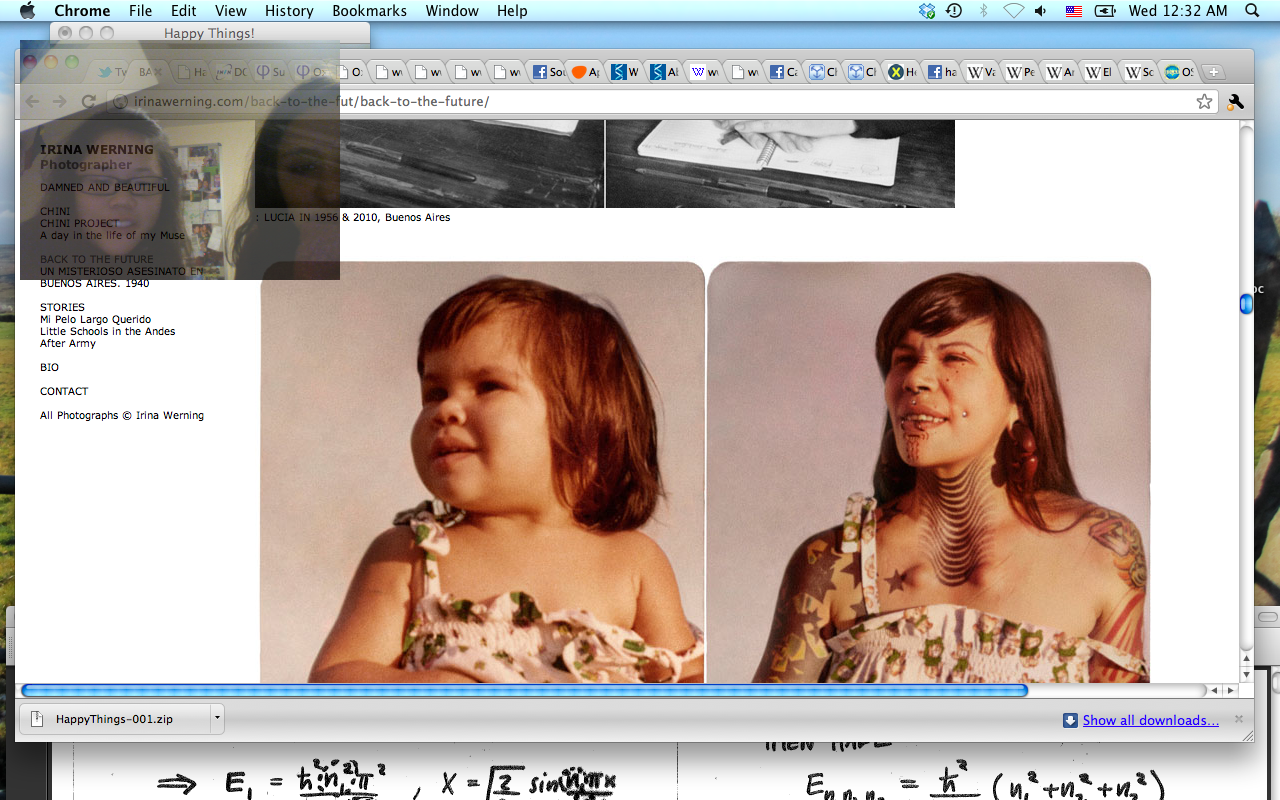Click the Chrome wrench settings icon
This screenshot has width=1280, height=800.
pos(1235,101)
